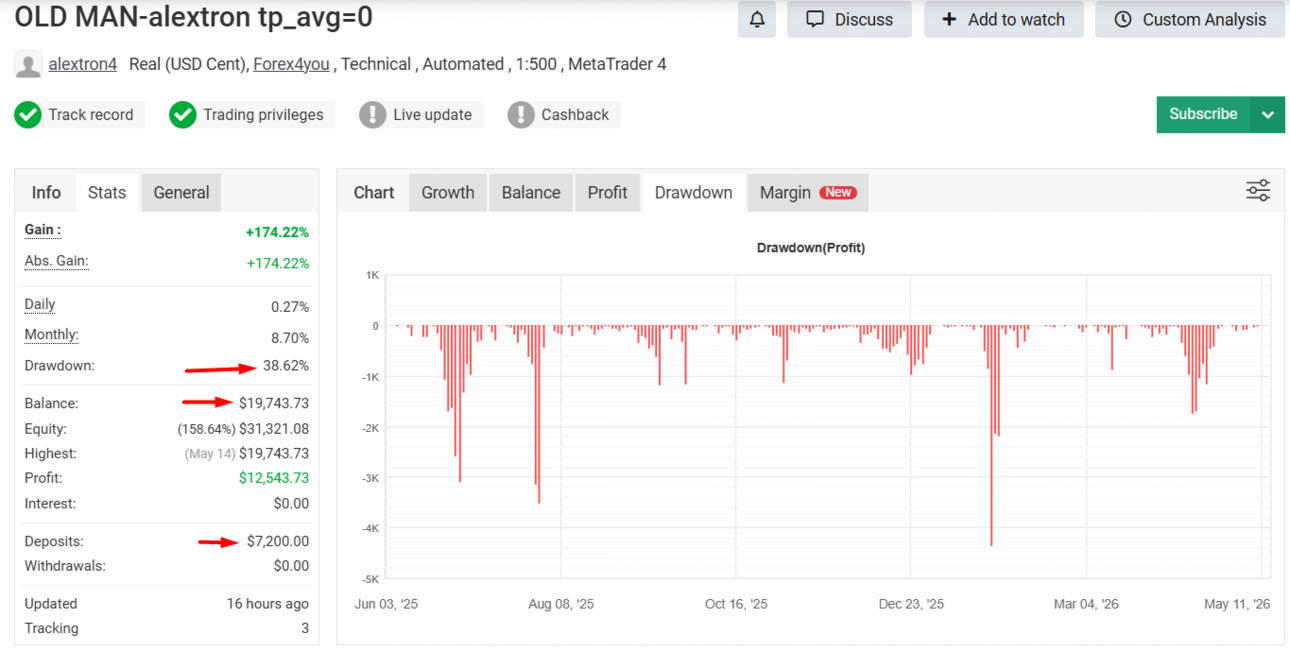Click the '16 hours ago' Updated value
This screenshot has height=652, width=1290.
pyautogui.click(x=268, y=604)
